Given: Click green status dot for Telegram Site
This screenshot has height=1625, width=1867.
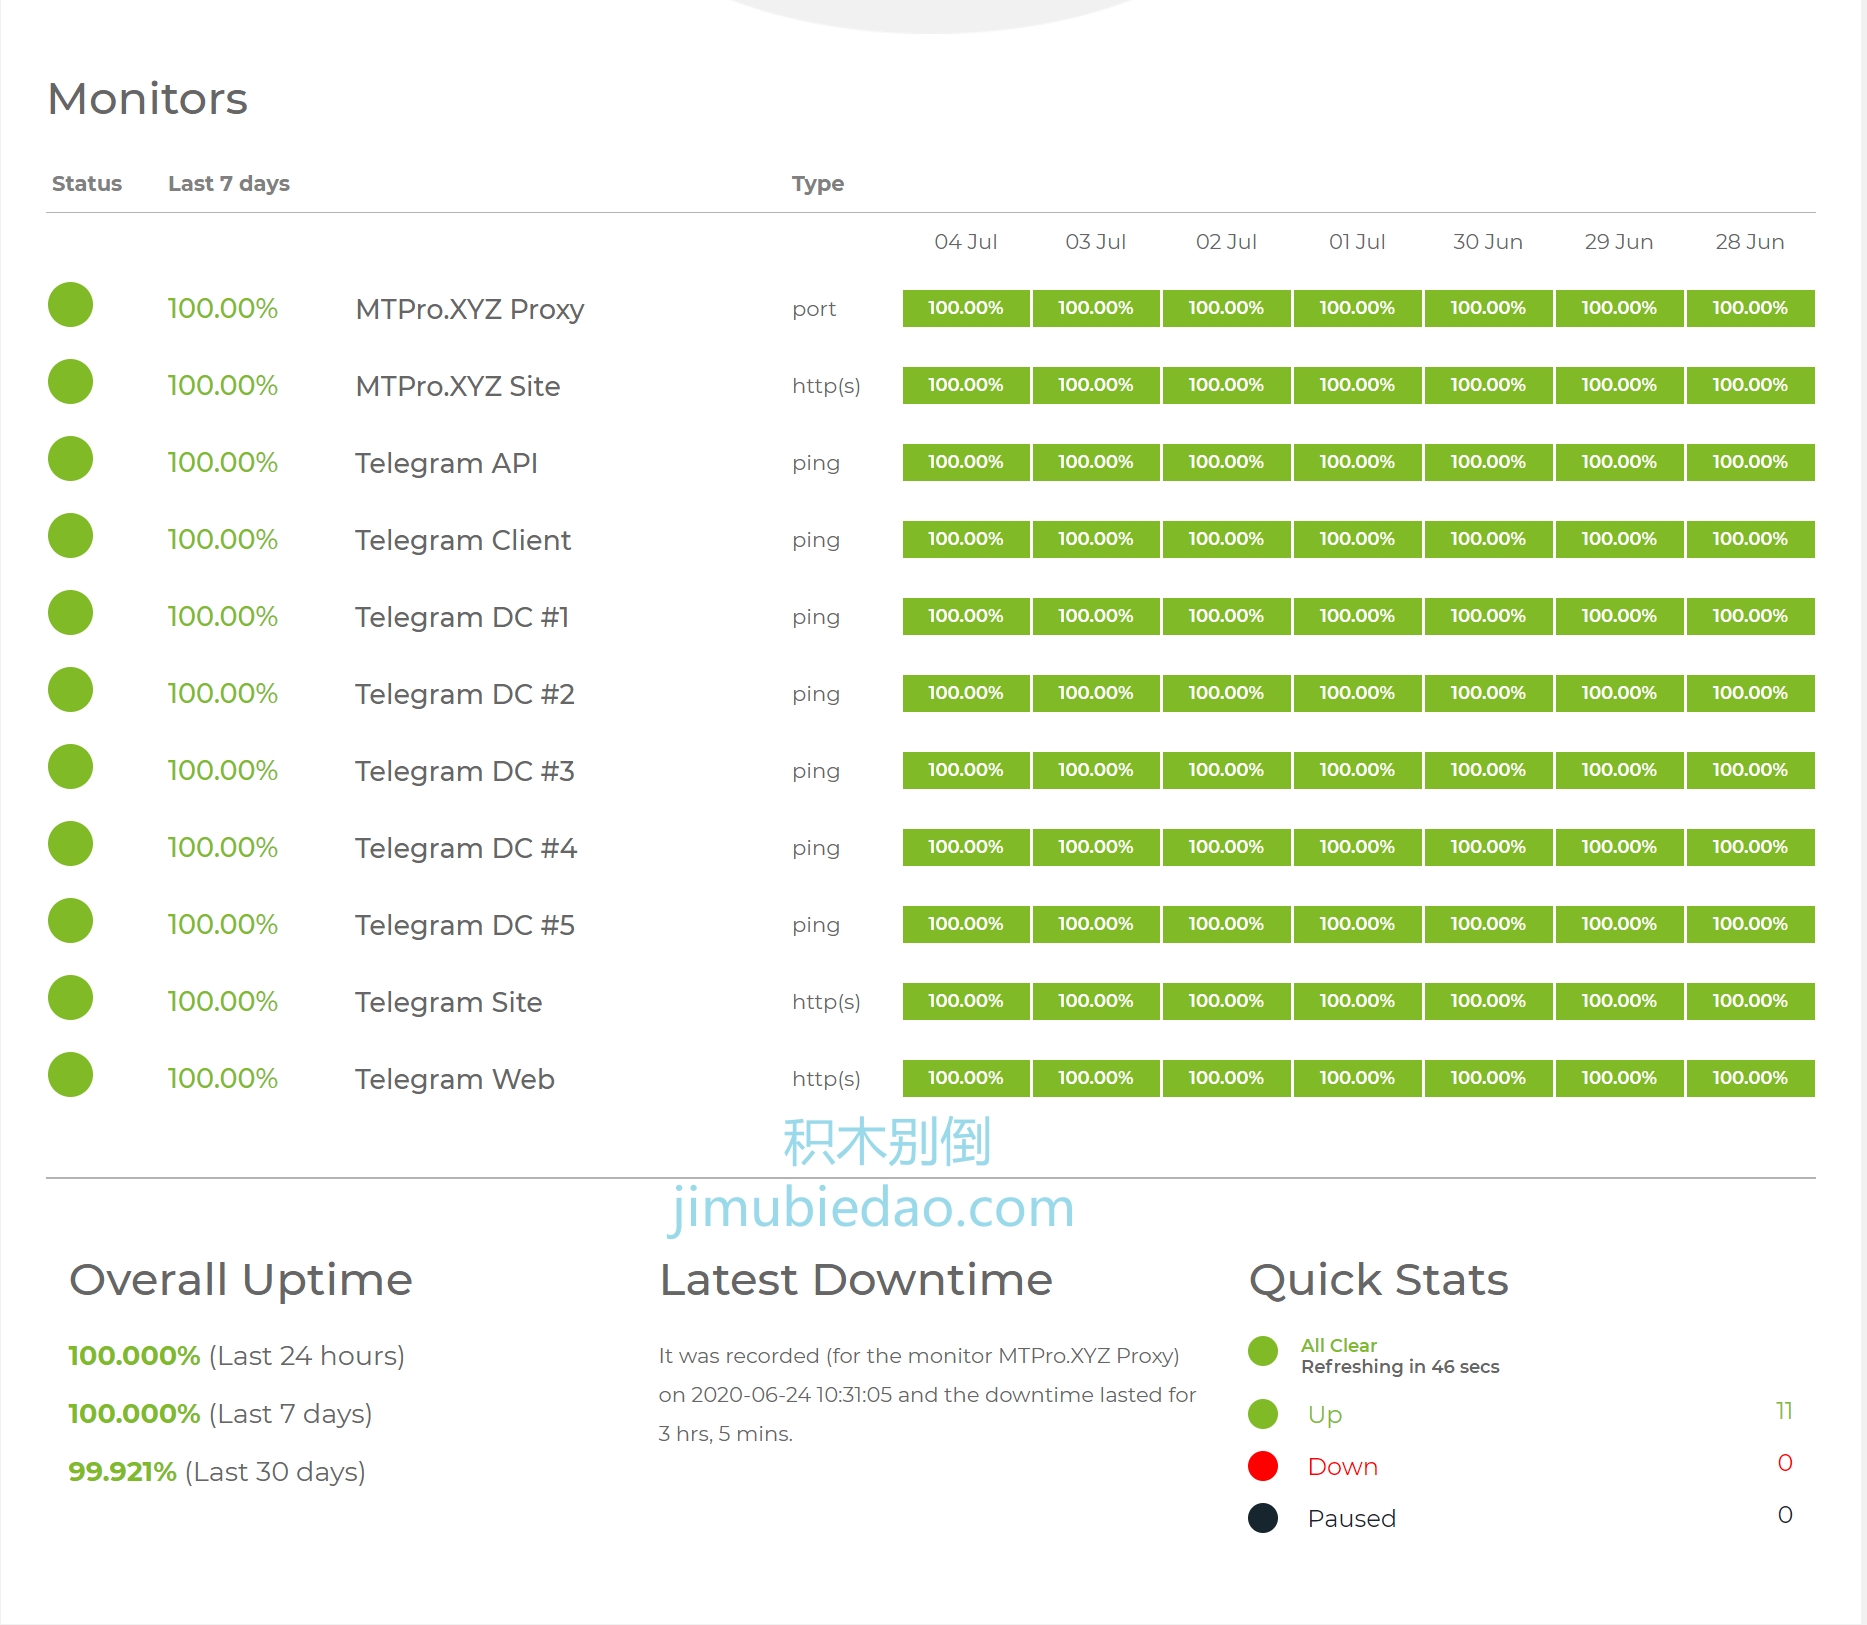Looking at the screenshot, I should 70,998.
